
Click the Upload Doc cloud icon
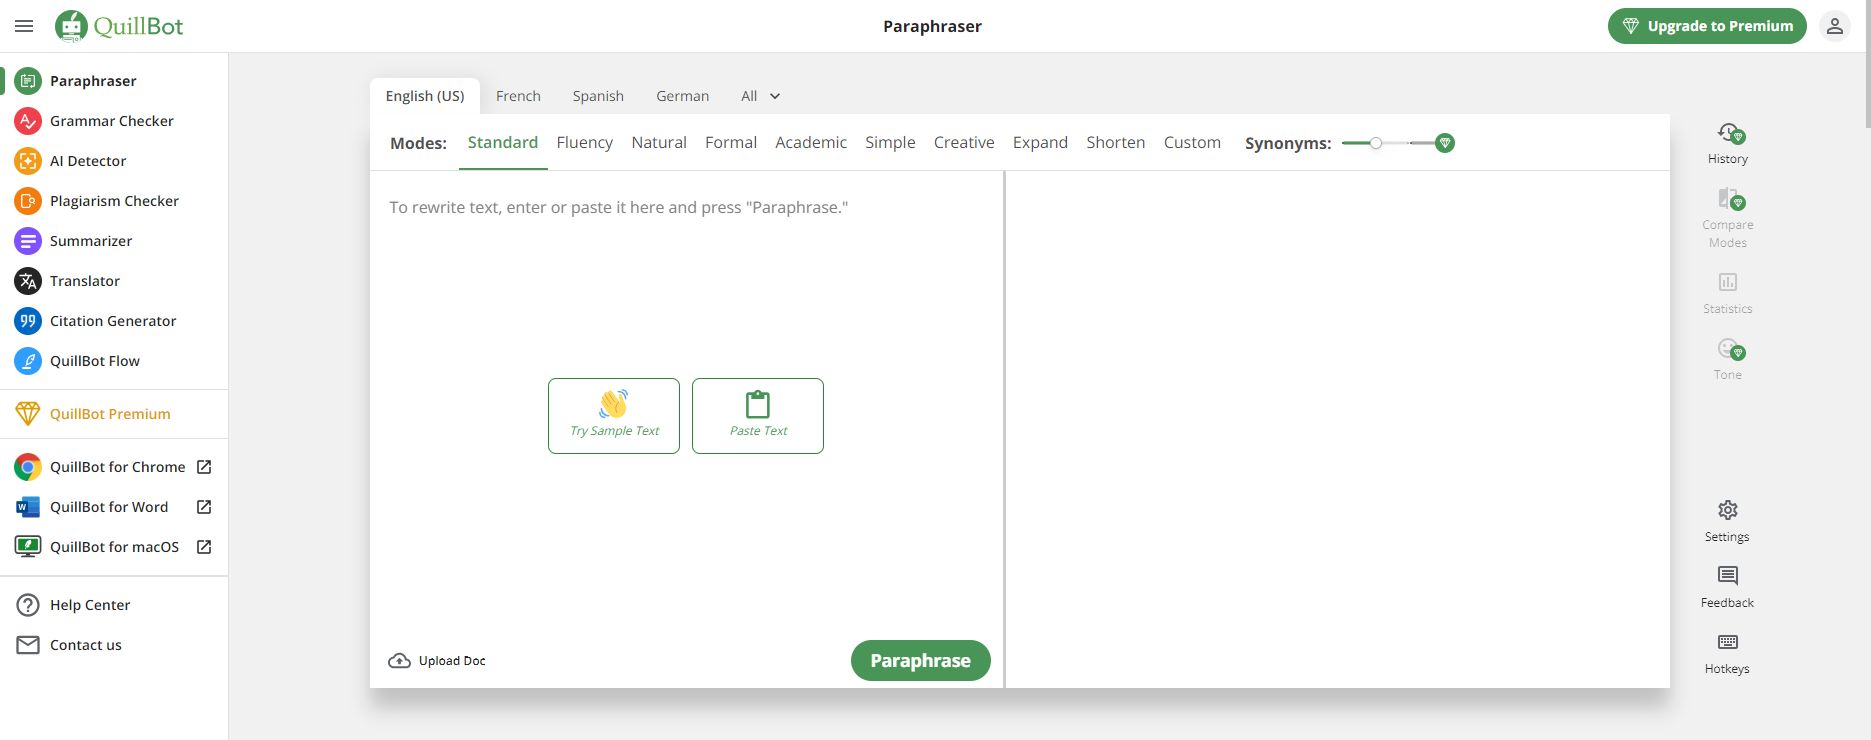(x=399, y=661)
